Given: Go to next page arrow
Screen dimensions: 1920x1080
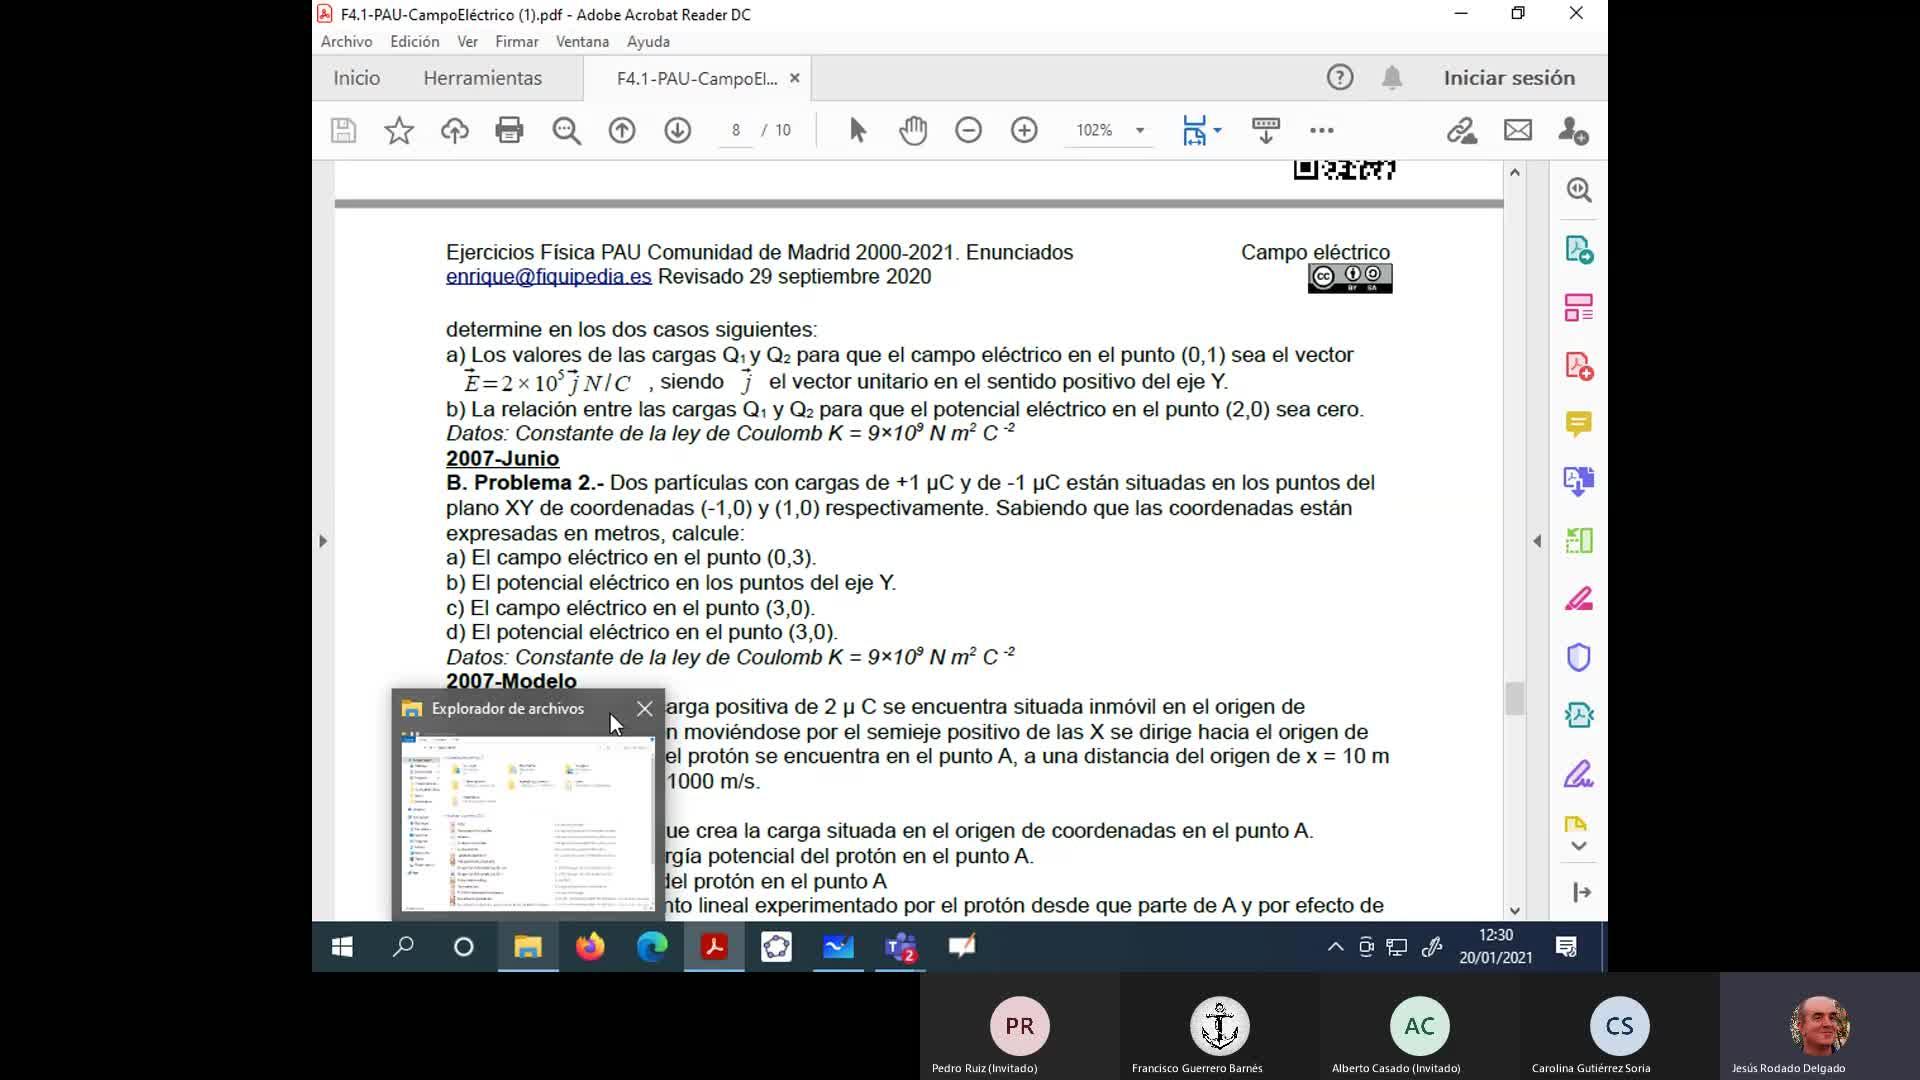Looking at the screenshot, I should [x=678, y=130].
